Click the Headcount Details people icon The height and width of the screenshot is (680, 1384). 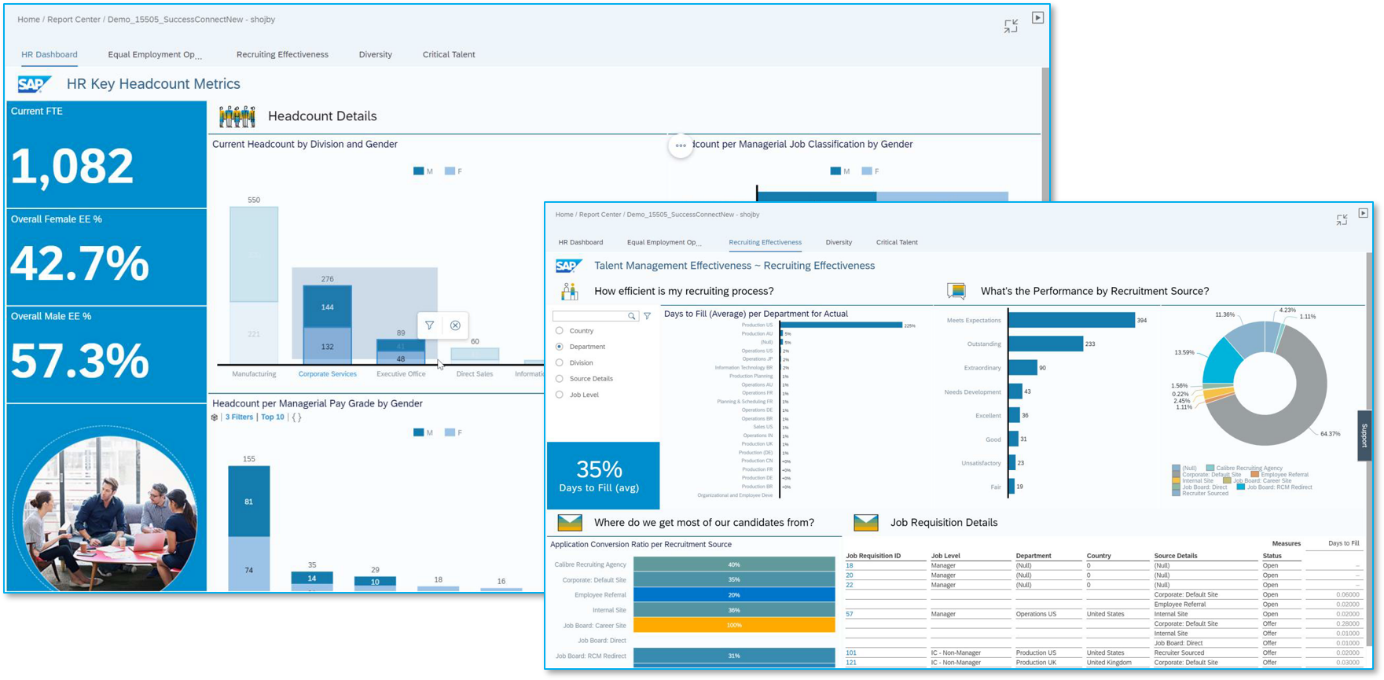click(237, 116)
